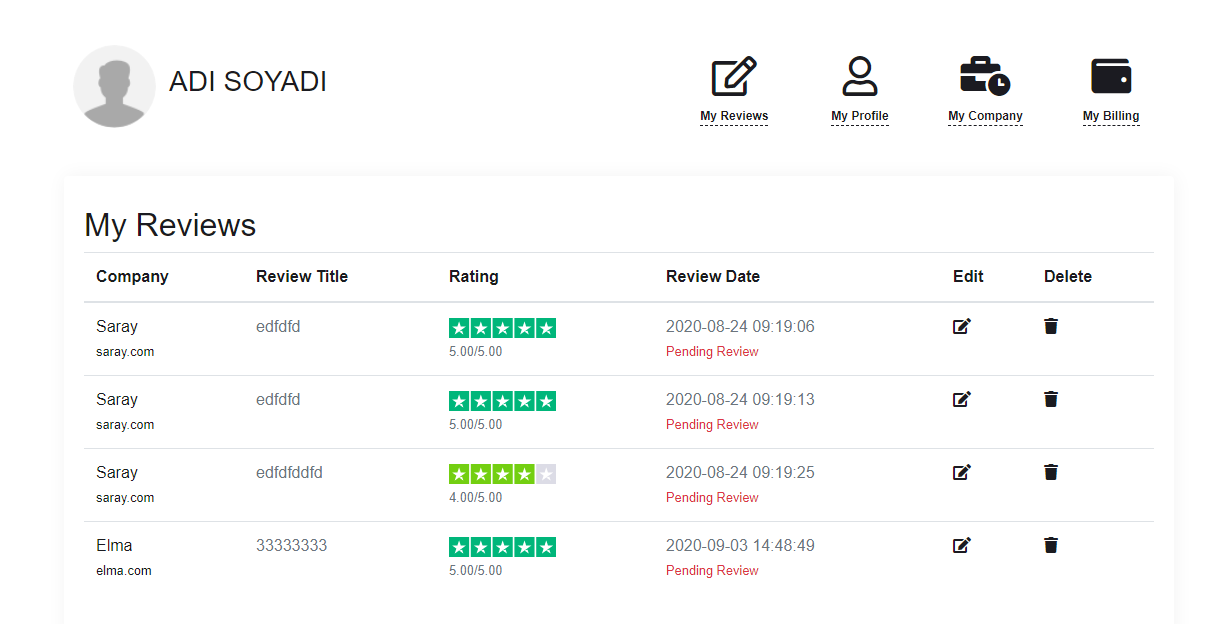Delete the edfdfddfd review
1216x624 pixels.
[x=1051, y=472]
